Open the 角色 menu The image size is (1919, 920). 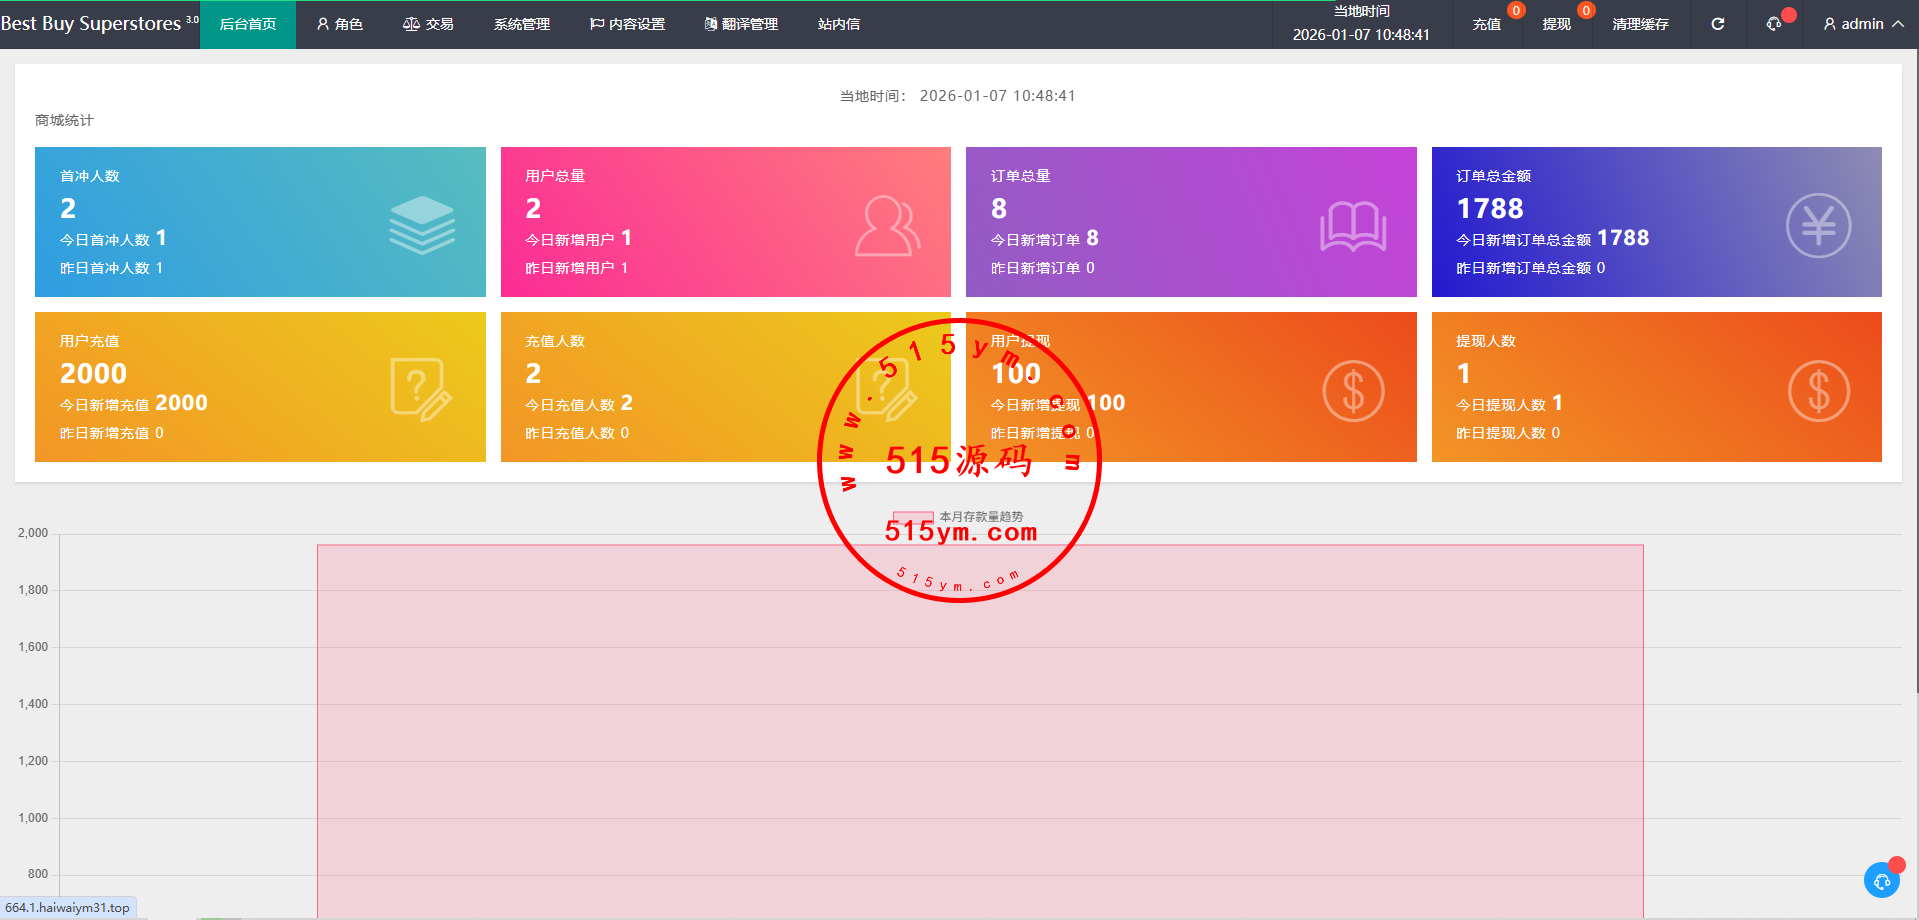coord(340,24)
